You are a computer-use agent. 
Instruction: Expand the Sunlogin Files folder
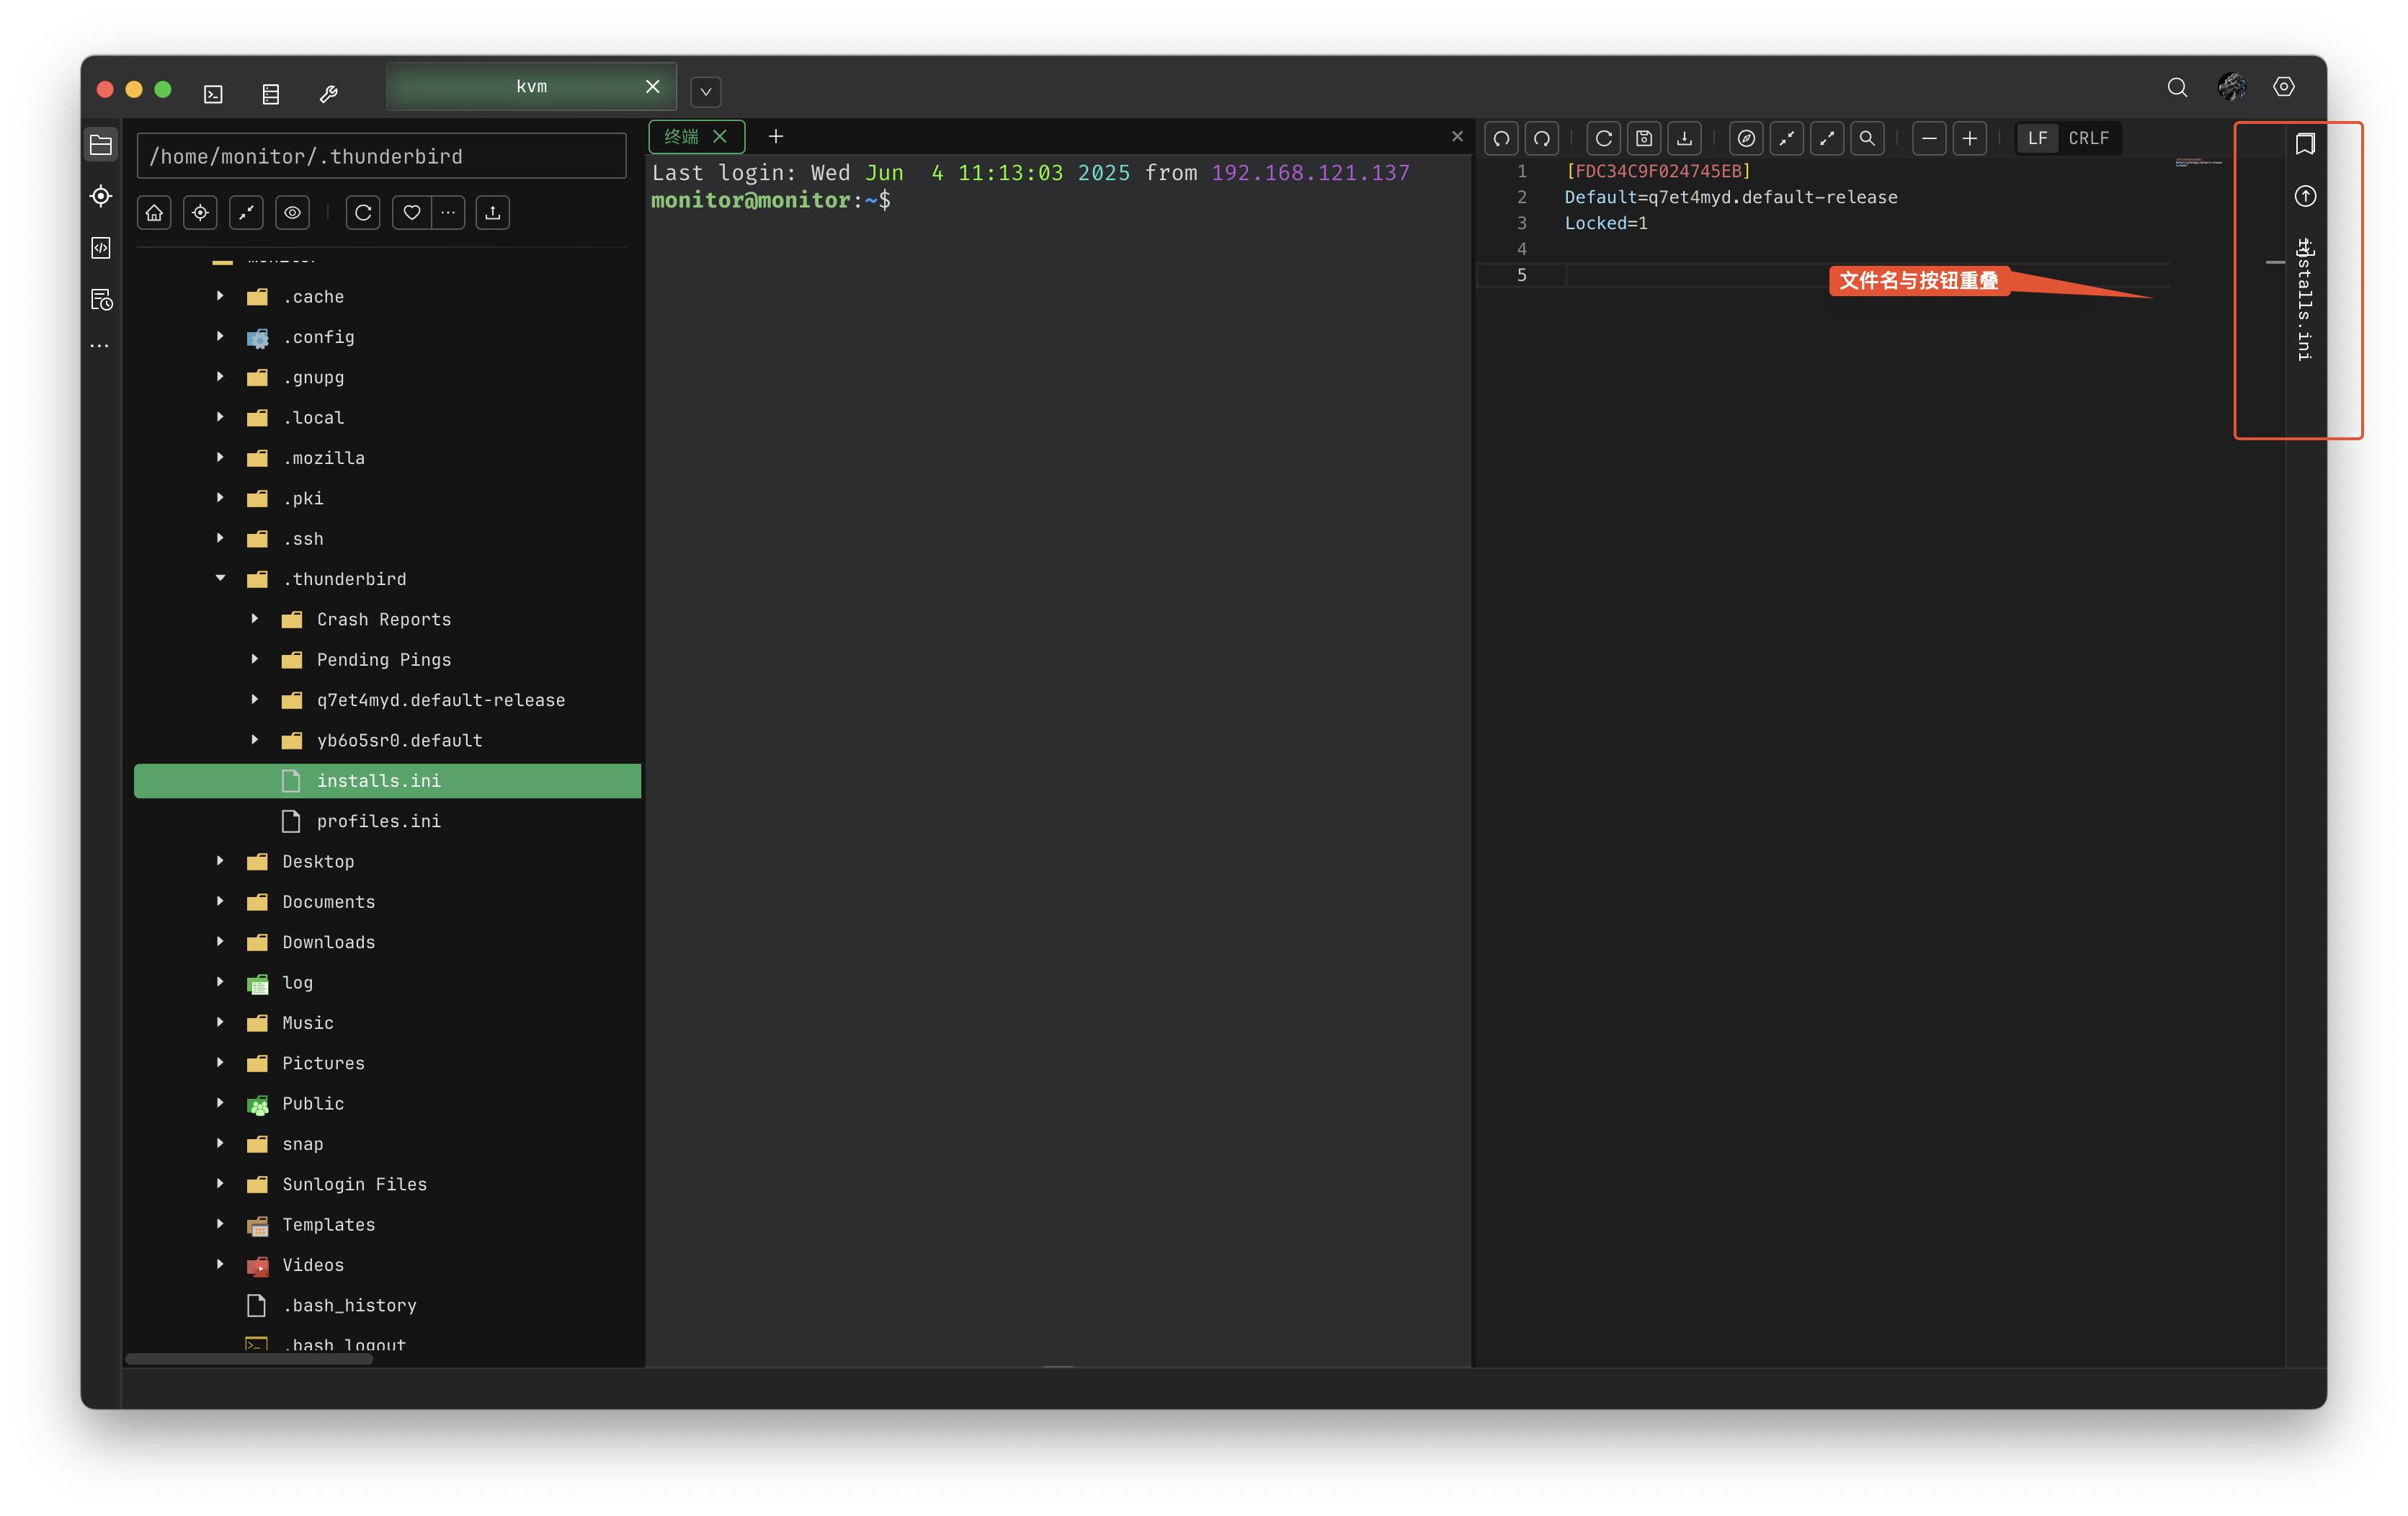[x=220, y=1183]
